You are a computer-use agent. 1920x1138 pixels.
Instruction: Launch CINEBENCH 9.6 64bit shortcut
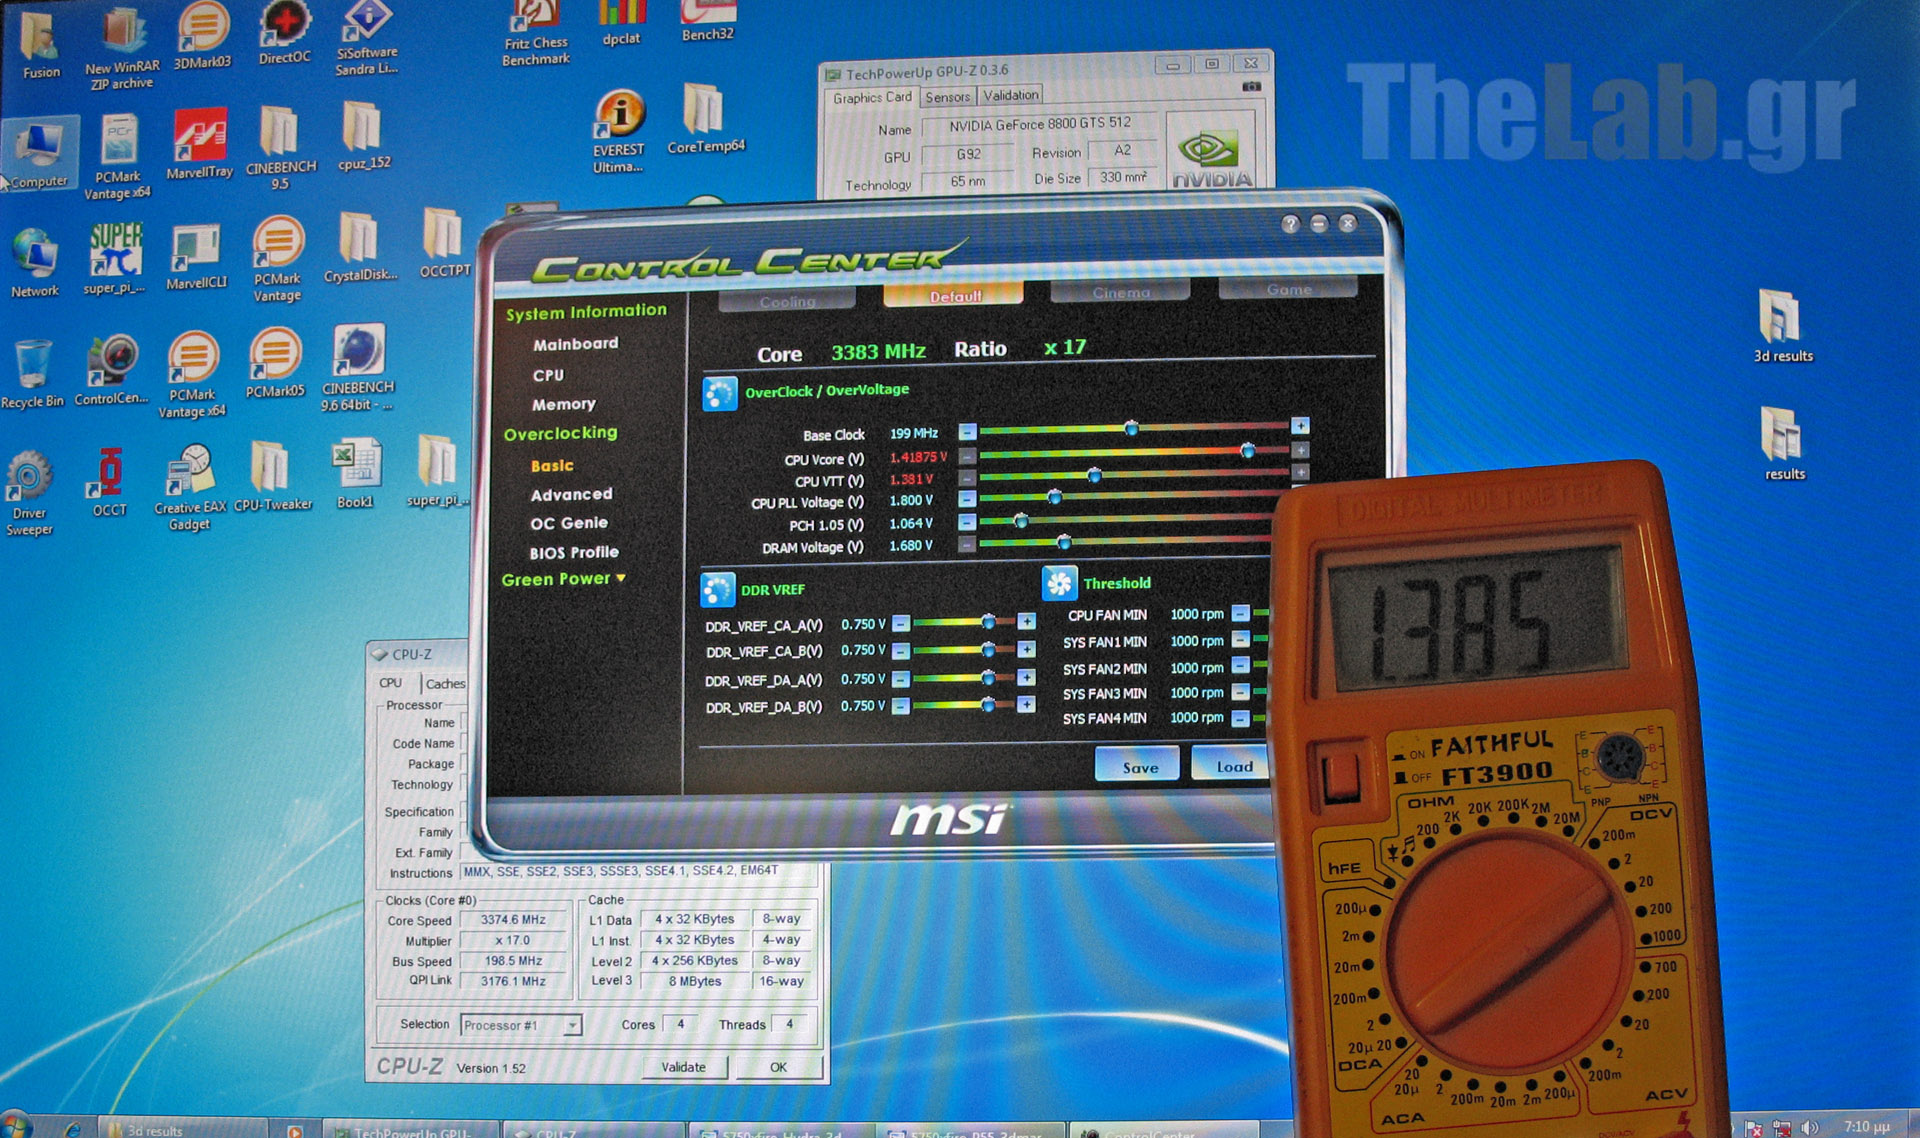pyautogui.click(x=357, y=367)
